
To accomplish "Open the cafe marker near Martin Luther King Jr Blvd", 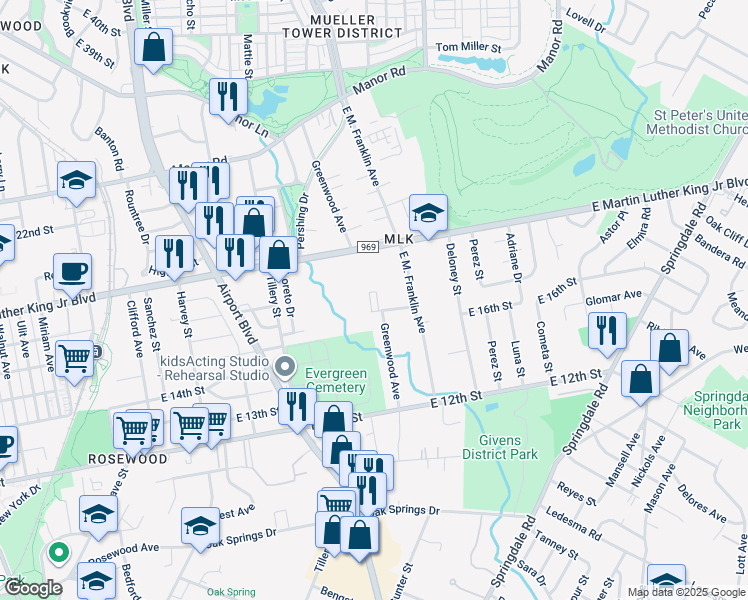I will (x=73, y=275).
